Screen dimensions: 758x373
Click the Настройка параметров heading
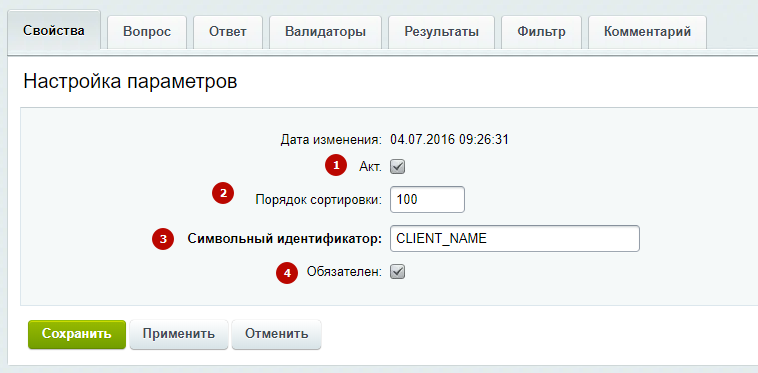pos(131,81)
